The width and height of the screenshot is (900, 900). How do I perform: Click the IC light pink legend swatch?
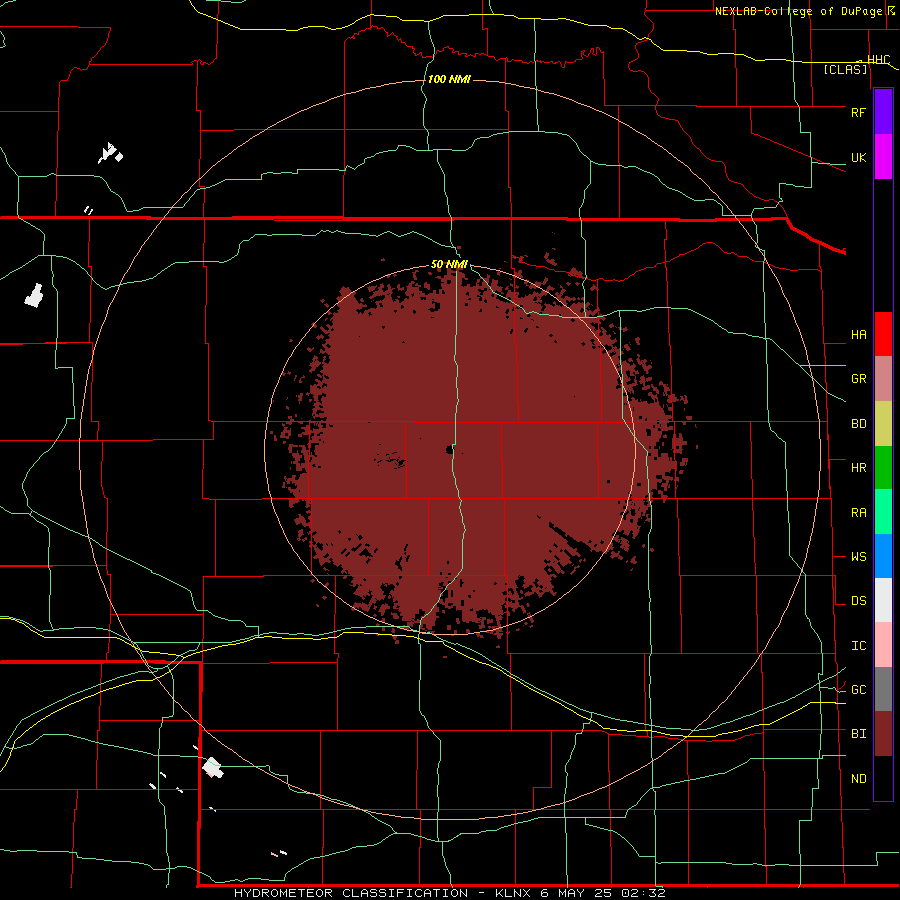pos(883,645)
